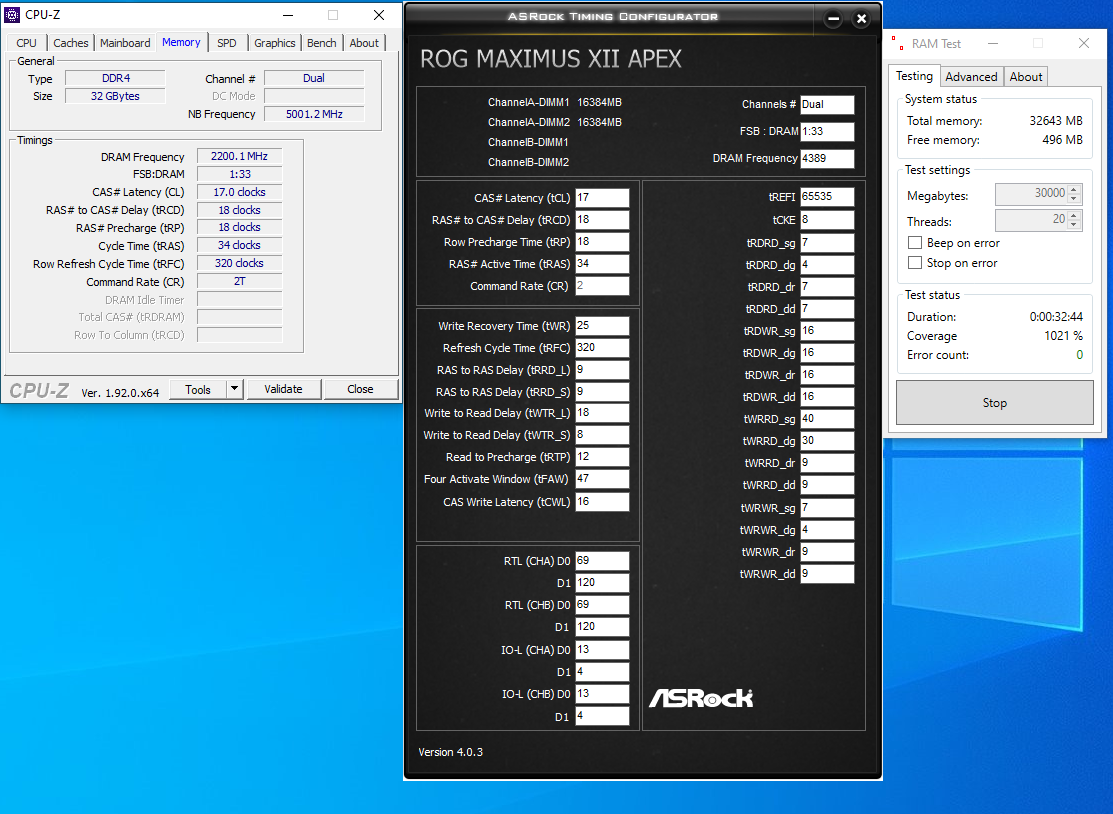This screenshot has height=814, width=1113.
Task: Select the Testing tab in RAM Test
Action: (x=914, y=75)
